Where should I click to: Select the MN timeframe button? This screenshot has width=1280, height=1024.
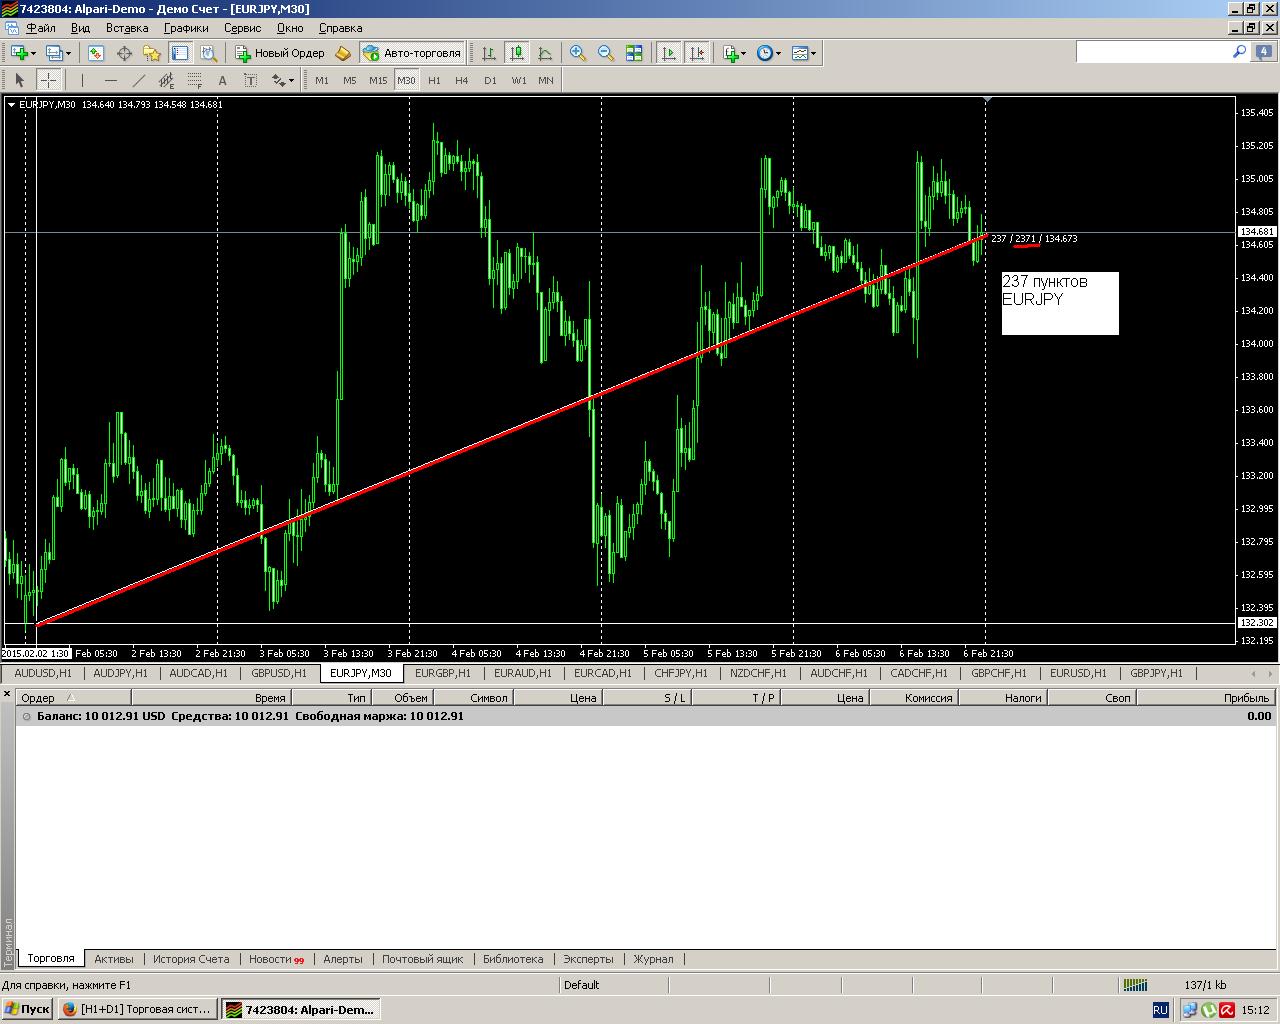(546, 80)
